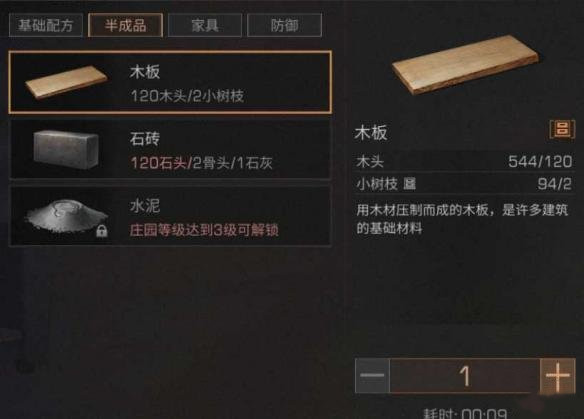Decrease quantity with the minus button
Viewport: 584px width, 419px height.
[x=372, y=375]
